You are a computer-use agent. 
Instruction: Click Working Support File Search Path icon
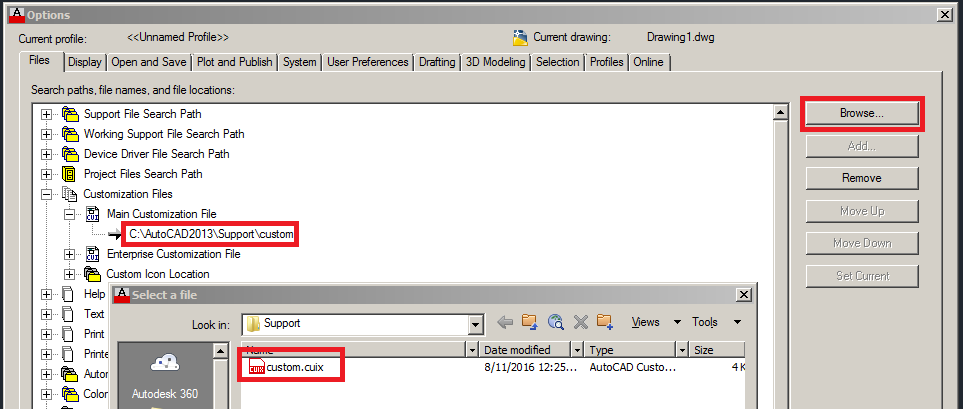[x=71, y=134]
